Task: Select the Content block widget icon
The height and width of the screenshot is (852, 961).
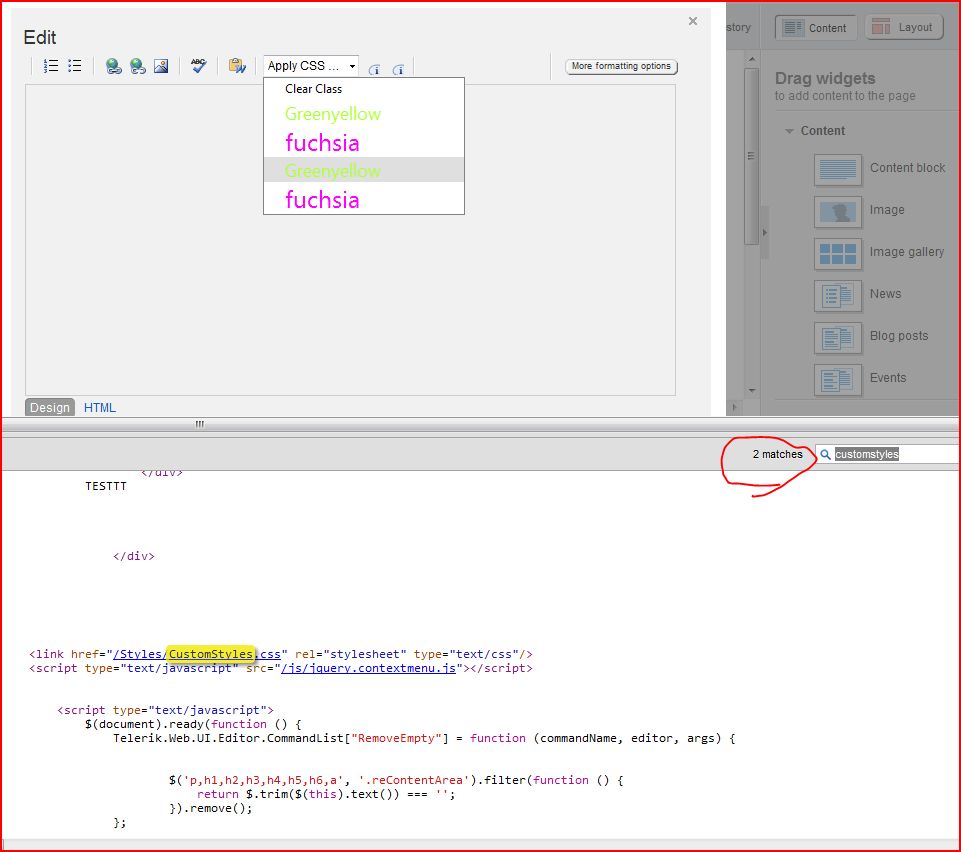Action: [x=838, y=170]
